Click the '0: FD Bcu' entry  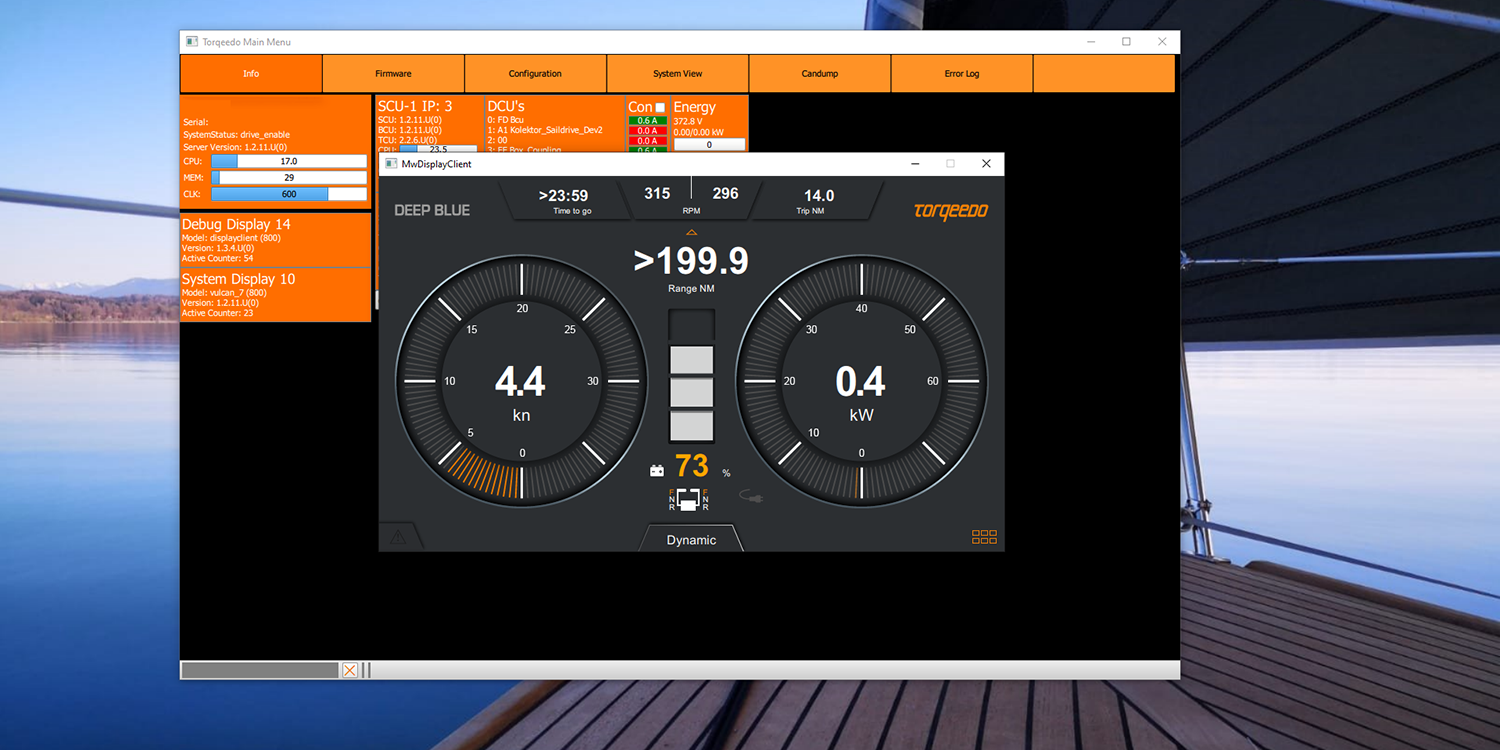point(506,120)
